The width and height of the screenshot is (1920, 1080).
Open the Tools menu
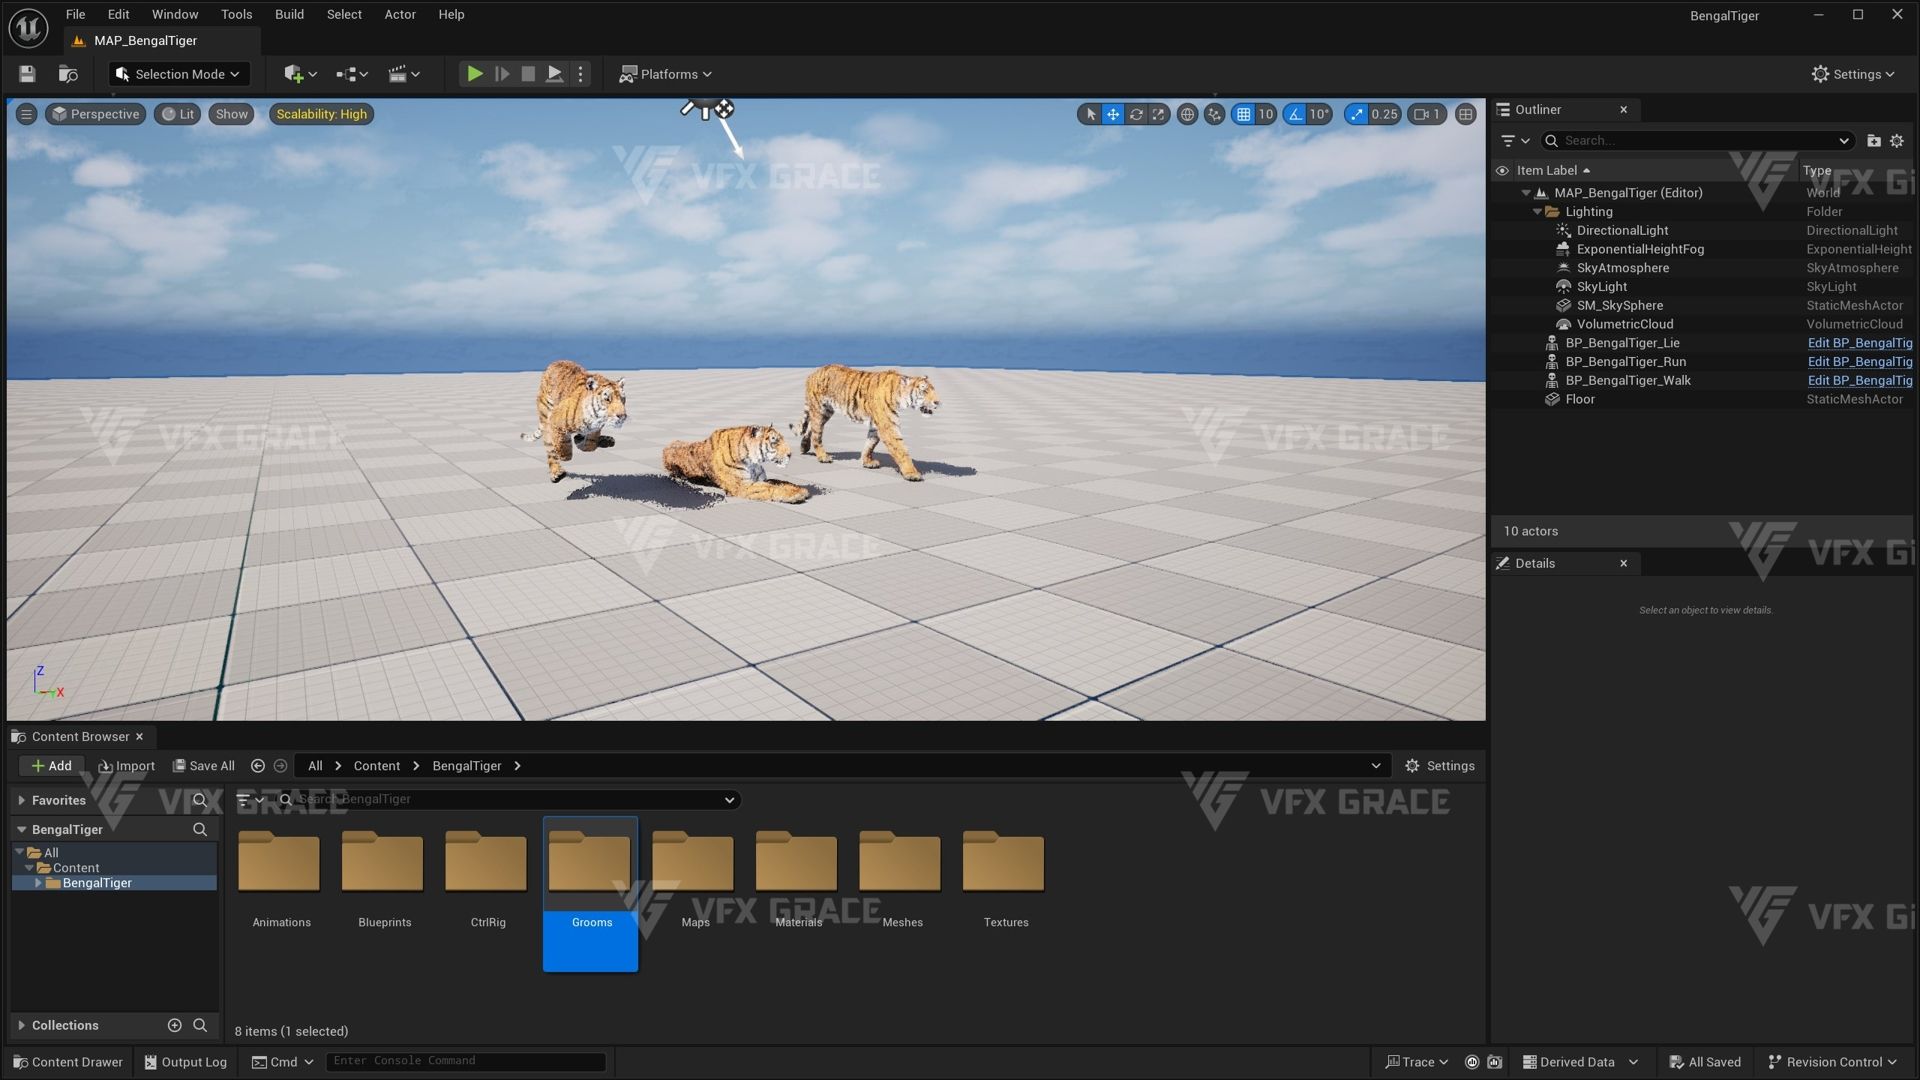[x=236, y=14]
